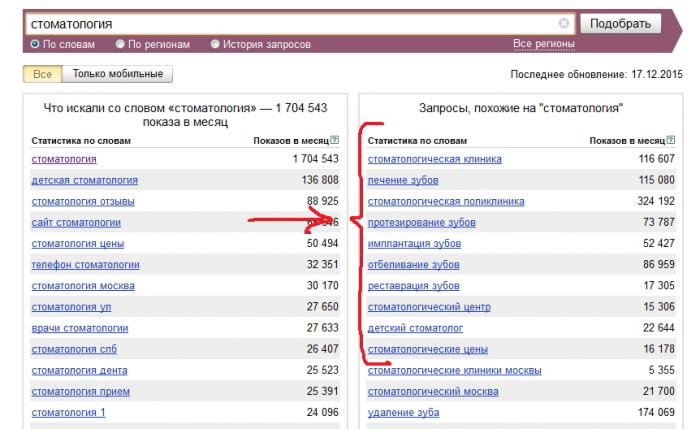Click the value '73 787' for протезирование зубов
700x429 pixels.
tap(658, 222)
